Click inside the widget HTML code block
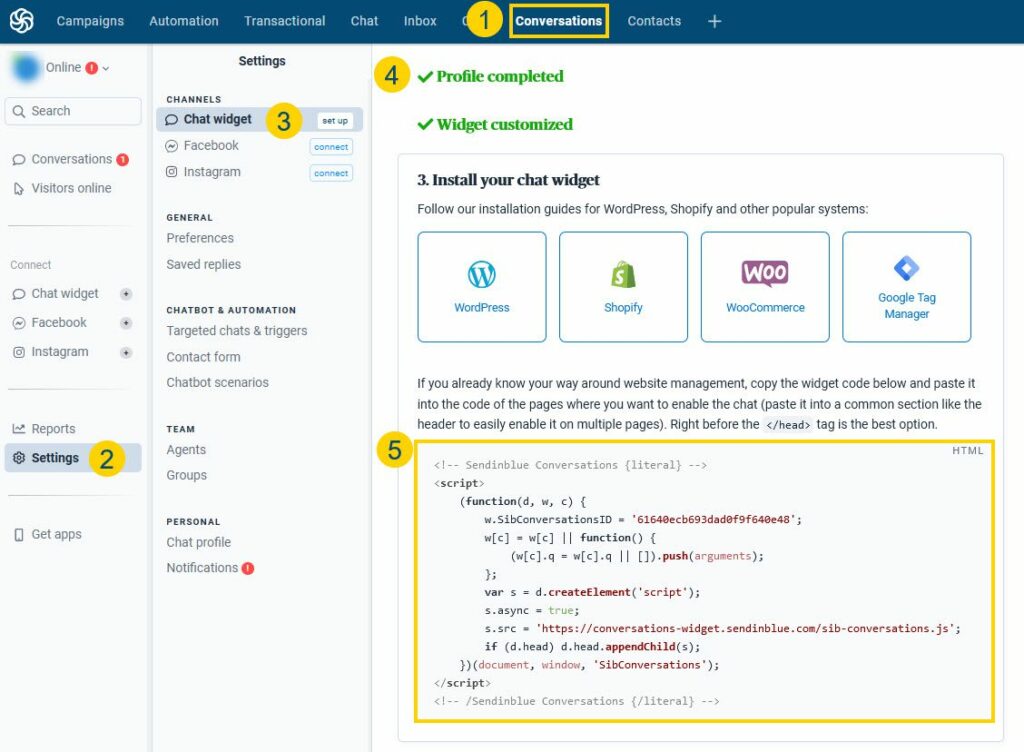Screen dimensions: 1024x752 [x=704, y=582]
